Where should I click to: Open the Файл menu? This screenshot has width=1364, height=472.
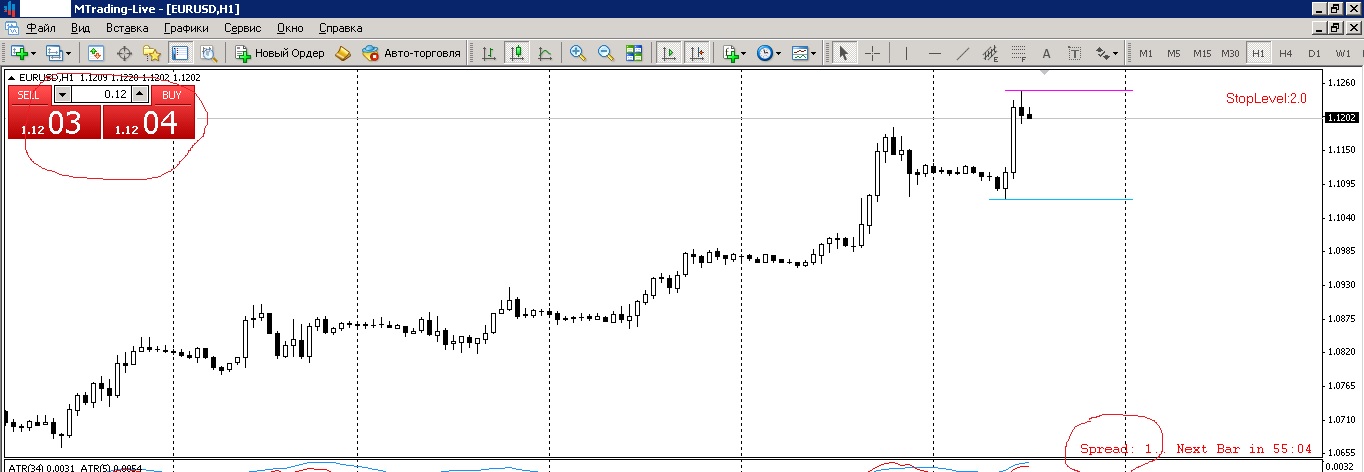pyautogui.click(x=41, y=29)
